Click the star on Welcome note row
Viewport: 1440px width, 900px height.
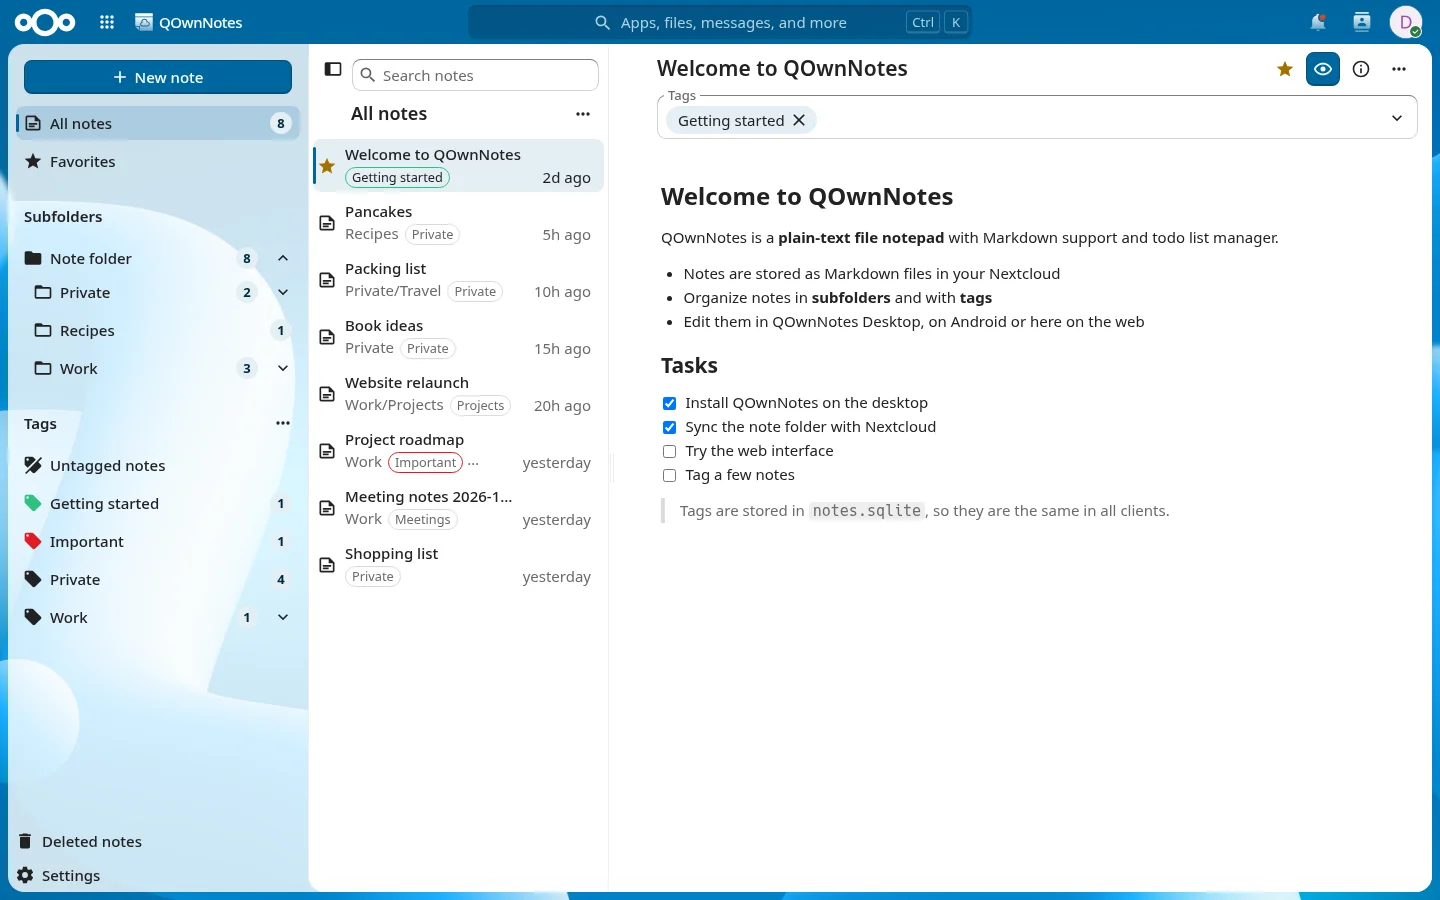[x=327, y=166]
